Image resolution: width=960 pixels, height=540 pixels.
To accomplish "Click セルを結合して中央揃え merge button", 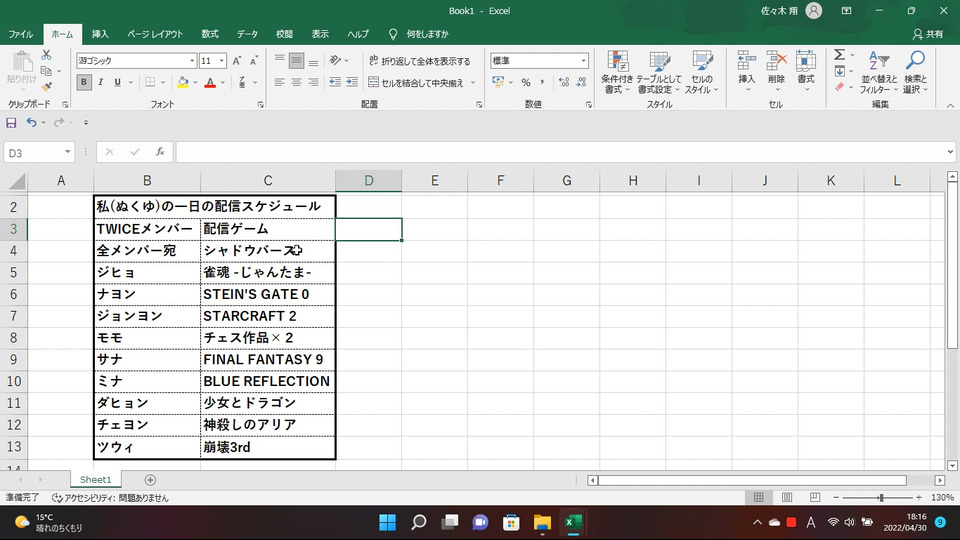I will [x=416, y=82].
